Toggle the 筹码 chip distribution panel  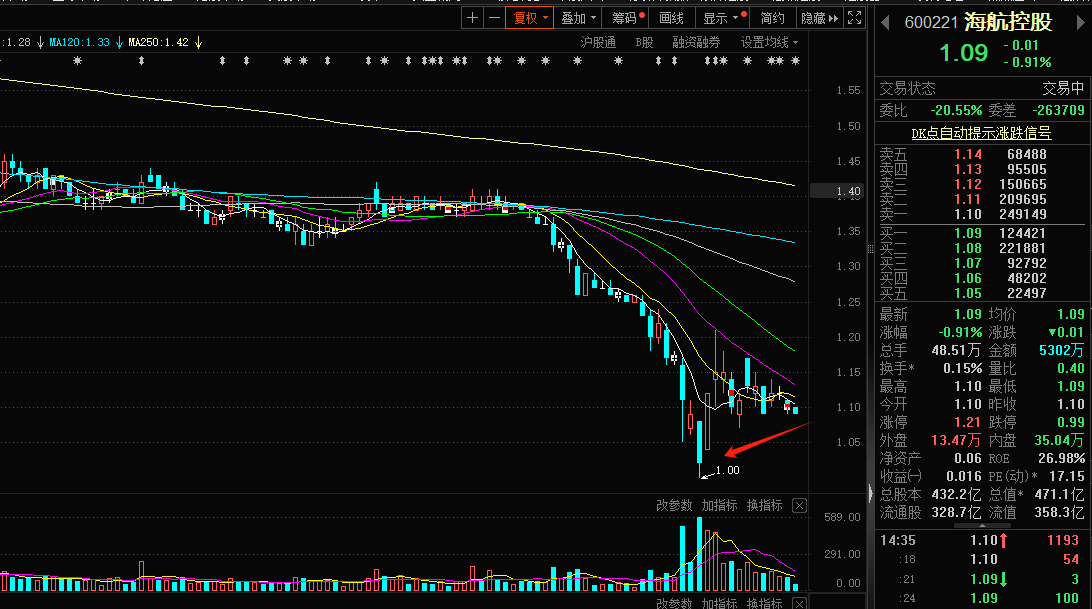pyautogui.click(x=627, y=18)
